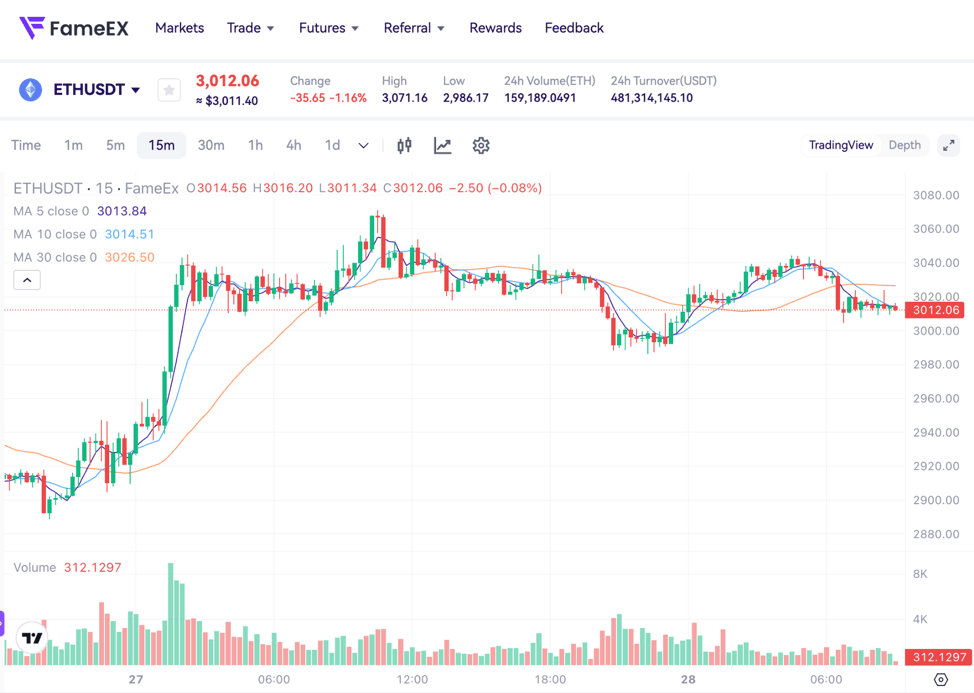Select the 1h timeframe tab
Viewport: 974px width, 693px height.
click(255, 146)
